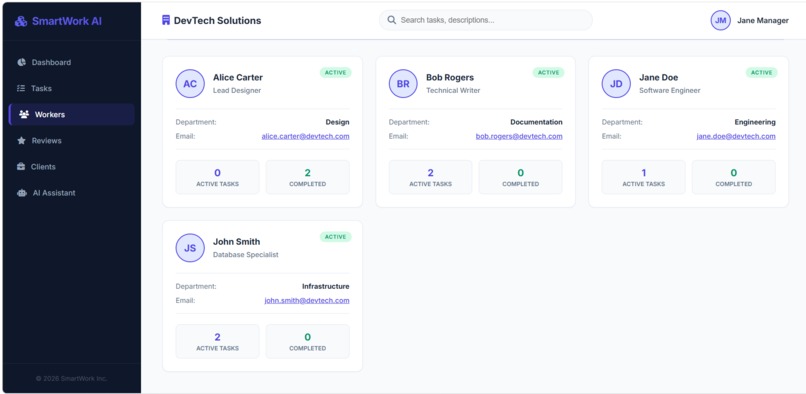Image resolution: width=806 pixels, height=394 pixels.
Task: Click the name Alice Carter
Action: pyautogui.click(x=238, y=77)
